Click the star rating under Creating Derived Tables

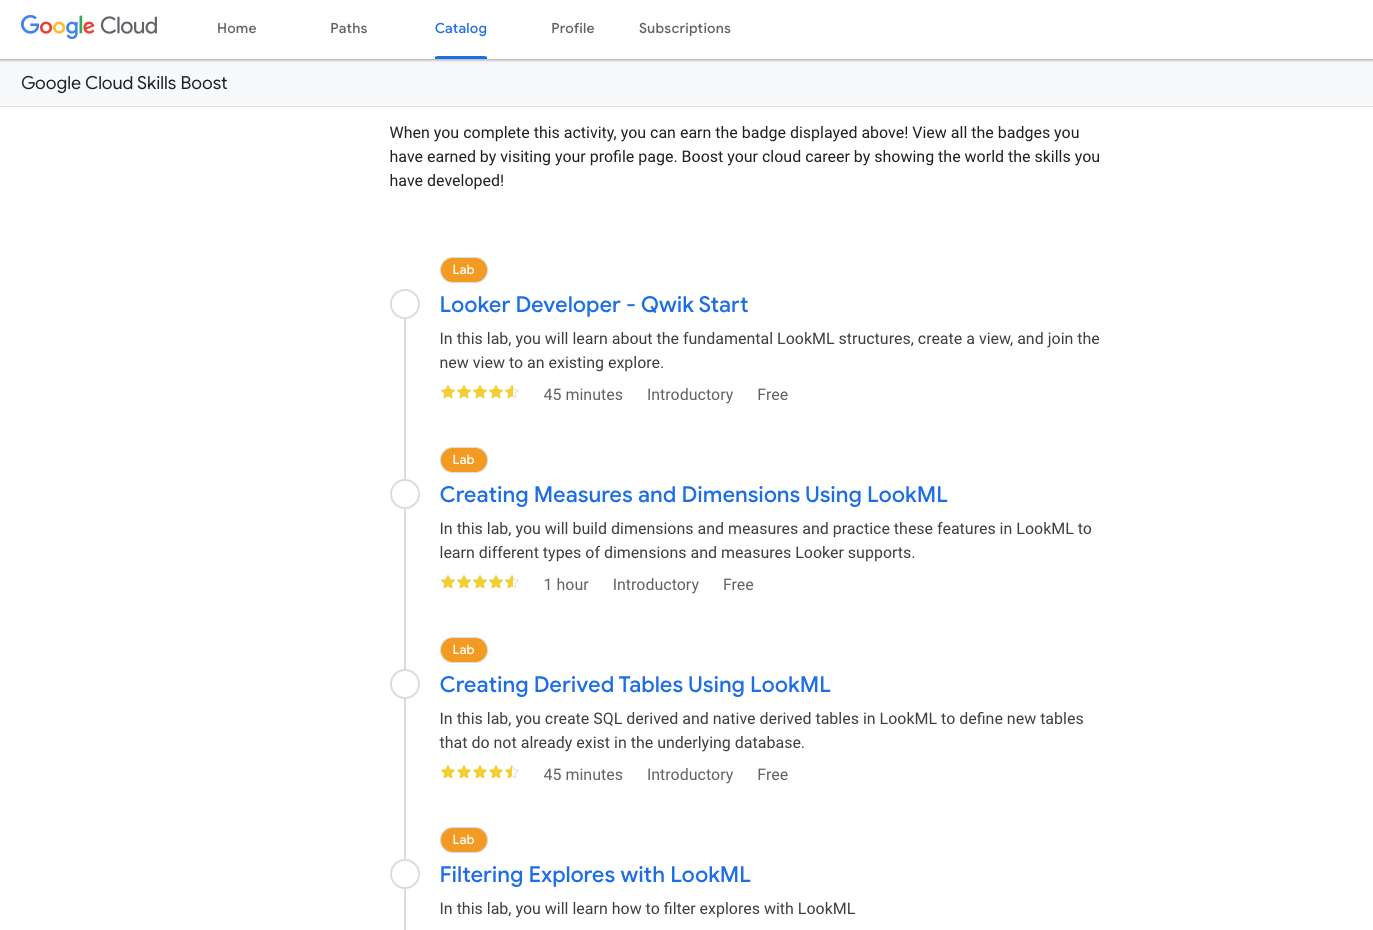coord(480,773)
